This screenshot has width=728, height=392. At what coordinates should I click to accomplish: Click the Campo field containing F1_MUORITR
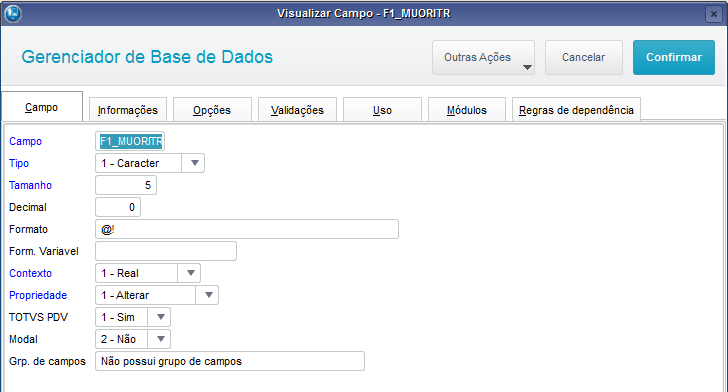(130, 141)
